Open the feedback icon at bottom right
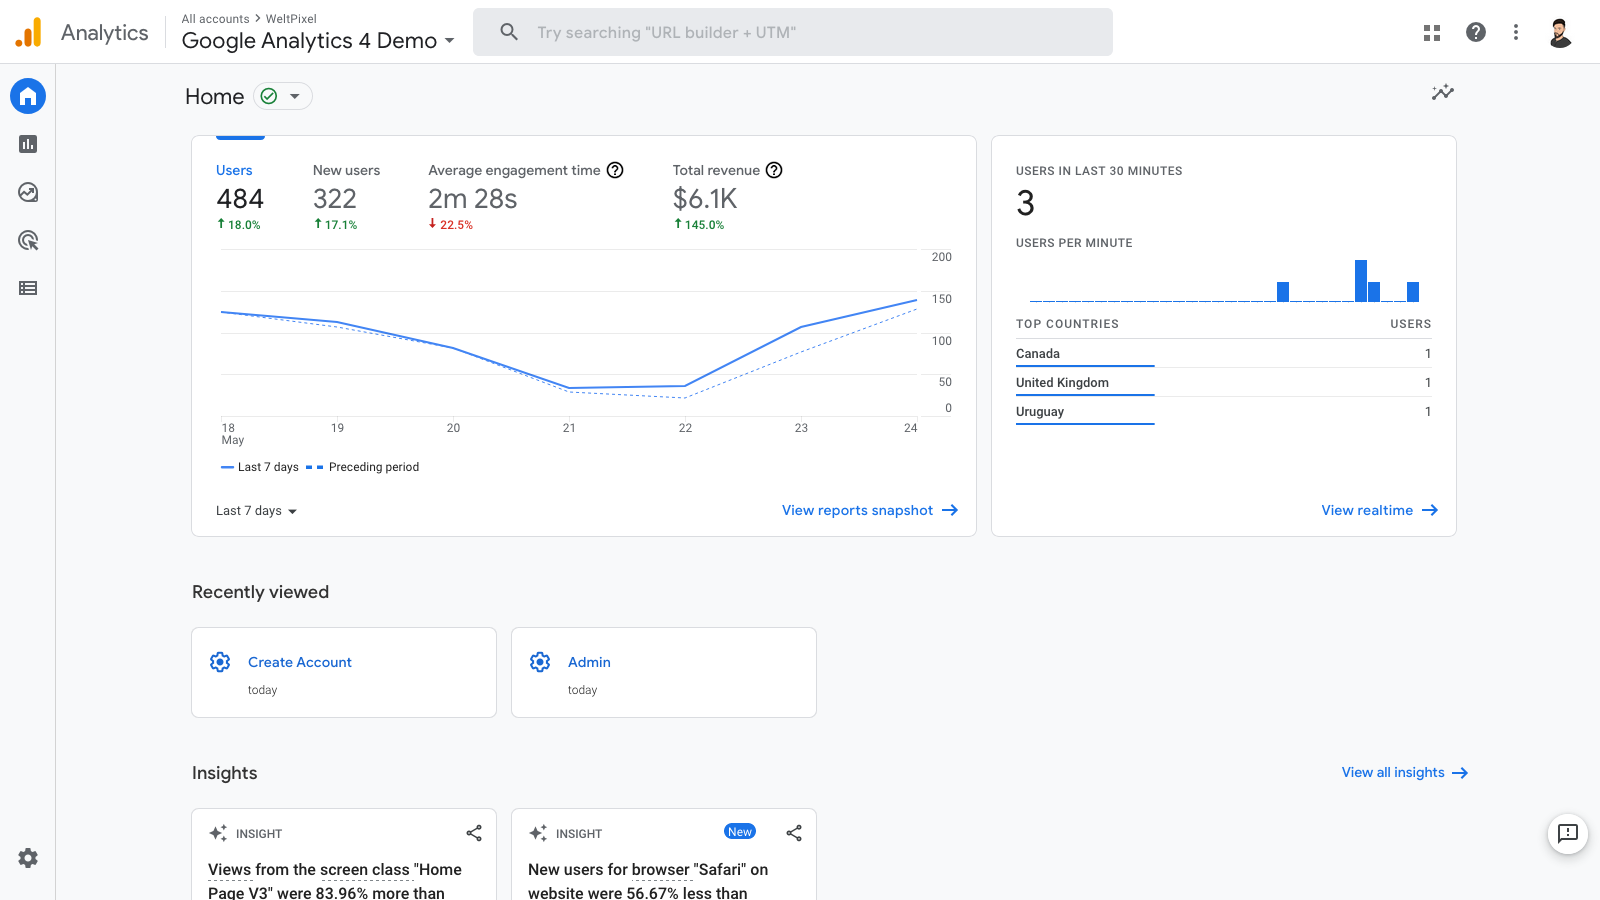Image resolution: width=1600 pixels, height=900 pixels. 1567,833
